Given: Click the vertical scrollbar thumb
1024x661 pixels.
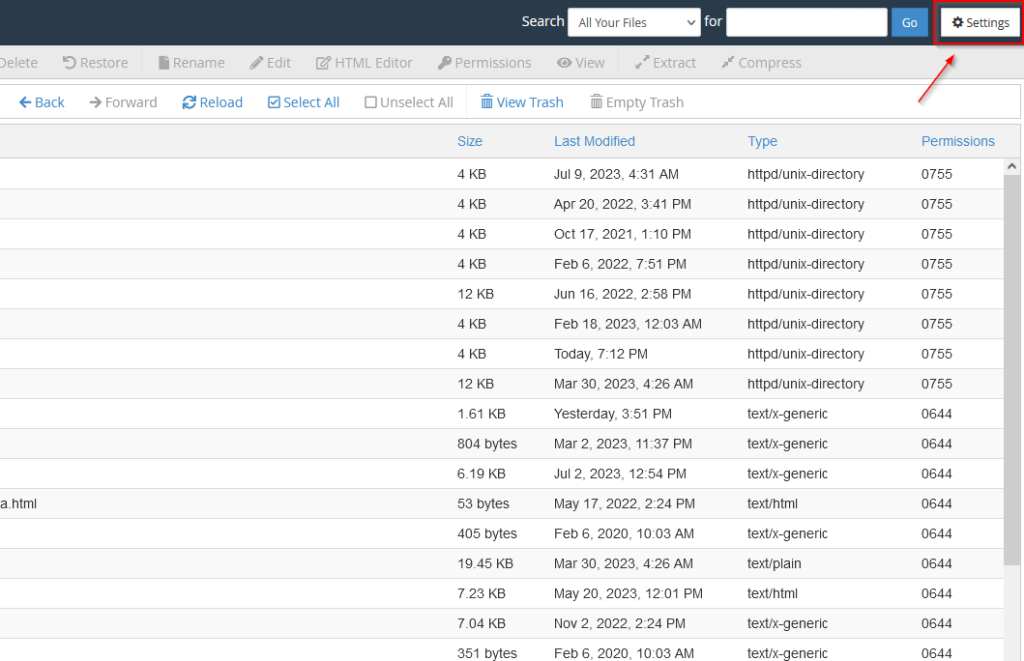Looking at the screenshot, I should click(x=1012, y=369).
